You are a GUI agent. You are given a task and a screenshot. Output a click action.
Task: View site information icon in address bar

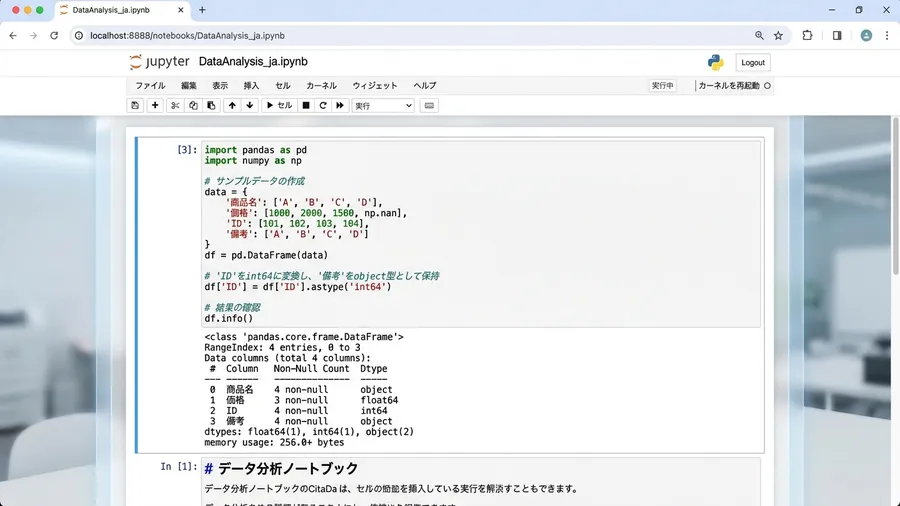click(79, 36)
